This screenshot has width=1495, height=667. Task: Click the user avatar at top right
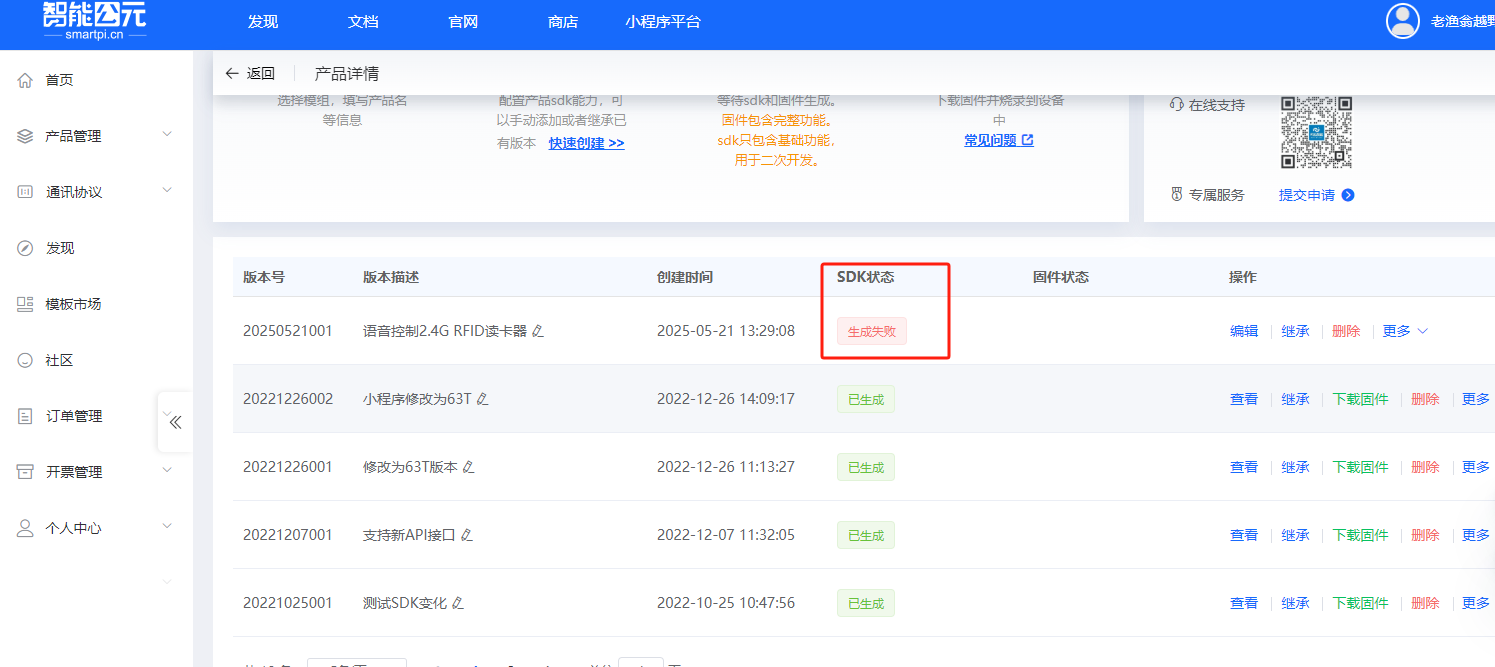[x=1402, y=20]
